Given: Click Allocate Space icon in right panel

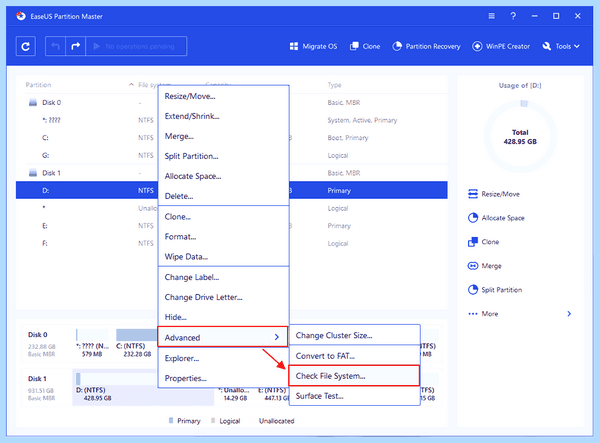Looking at the screenshot, I should click(473, 218).
